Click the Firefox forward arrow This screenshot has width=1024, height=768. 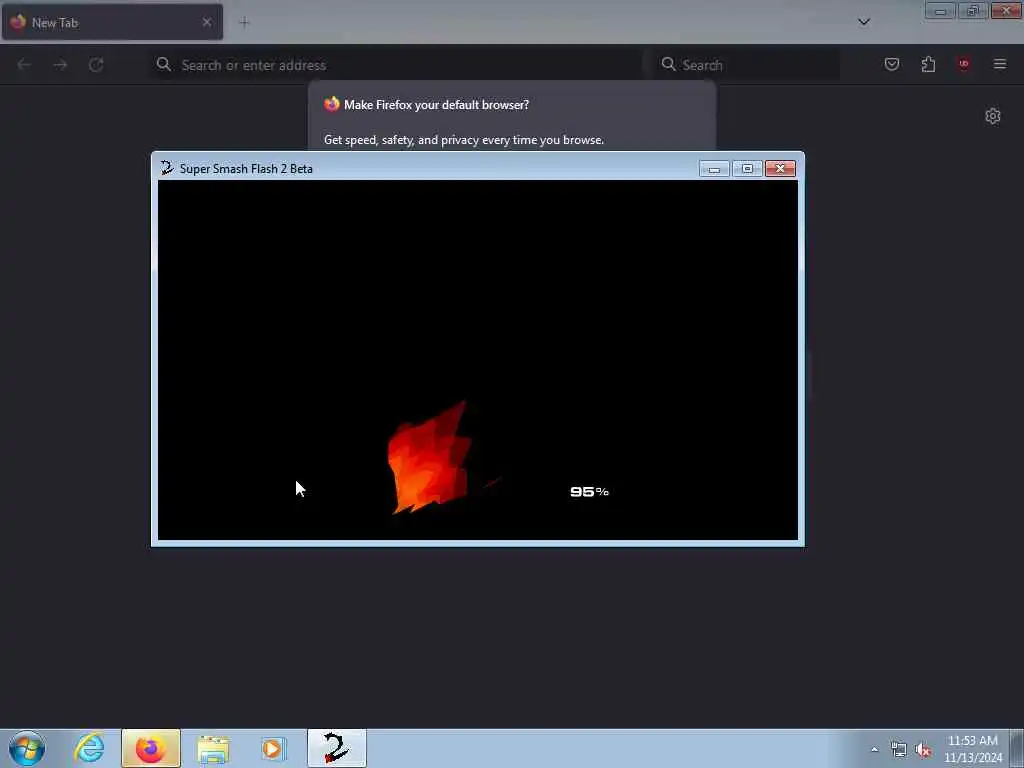tap(60, 65)
